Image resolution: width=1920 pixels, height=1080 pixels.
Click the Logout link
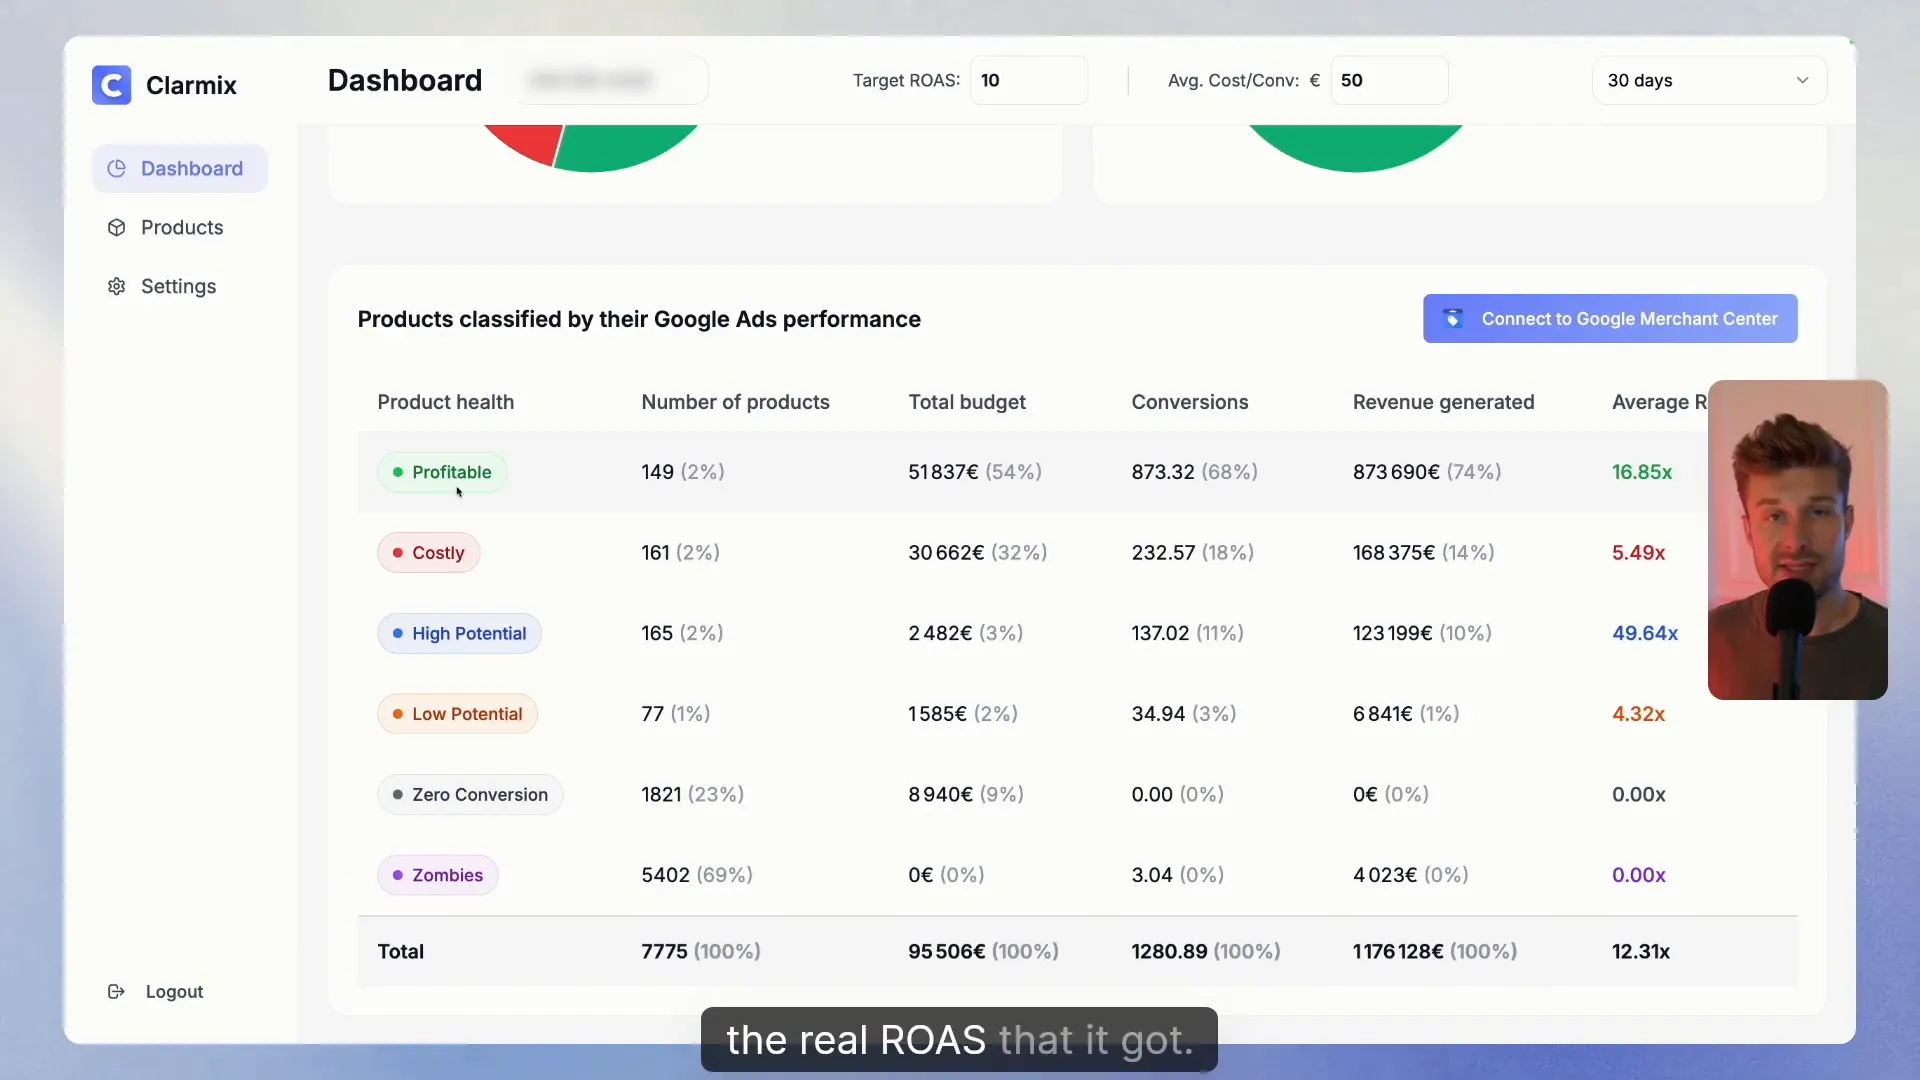173,991
